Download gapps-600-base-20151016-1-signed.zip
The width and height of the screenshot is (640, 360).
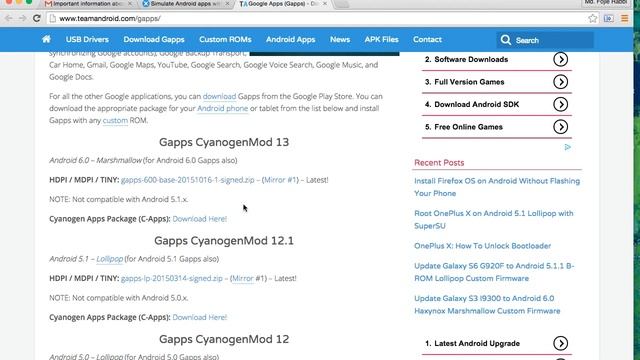(188, 180)
